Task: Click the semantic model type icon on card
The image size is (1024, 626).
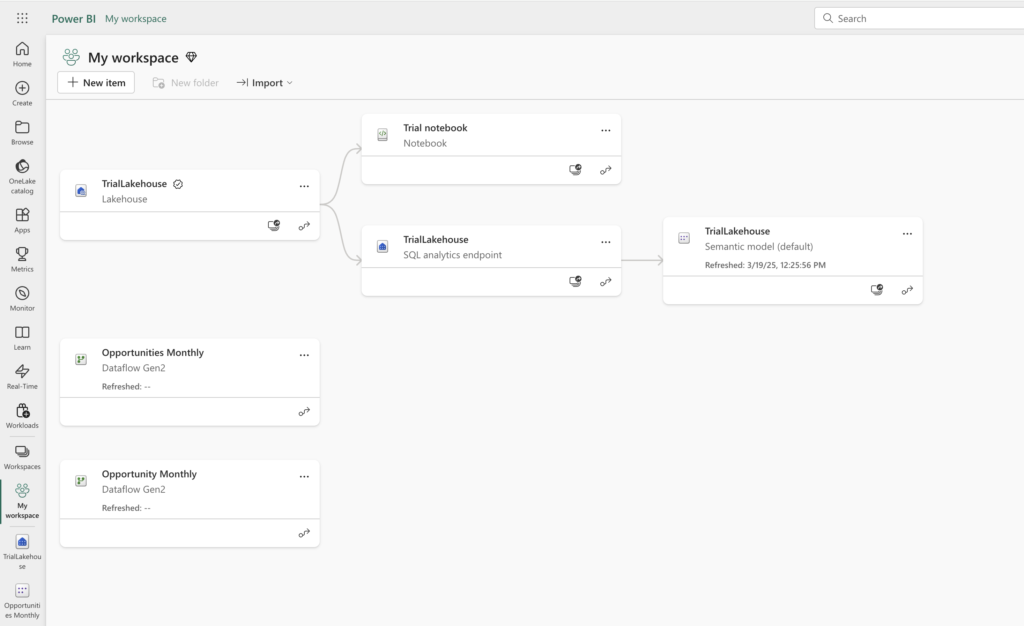Action: point(684,238)
